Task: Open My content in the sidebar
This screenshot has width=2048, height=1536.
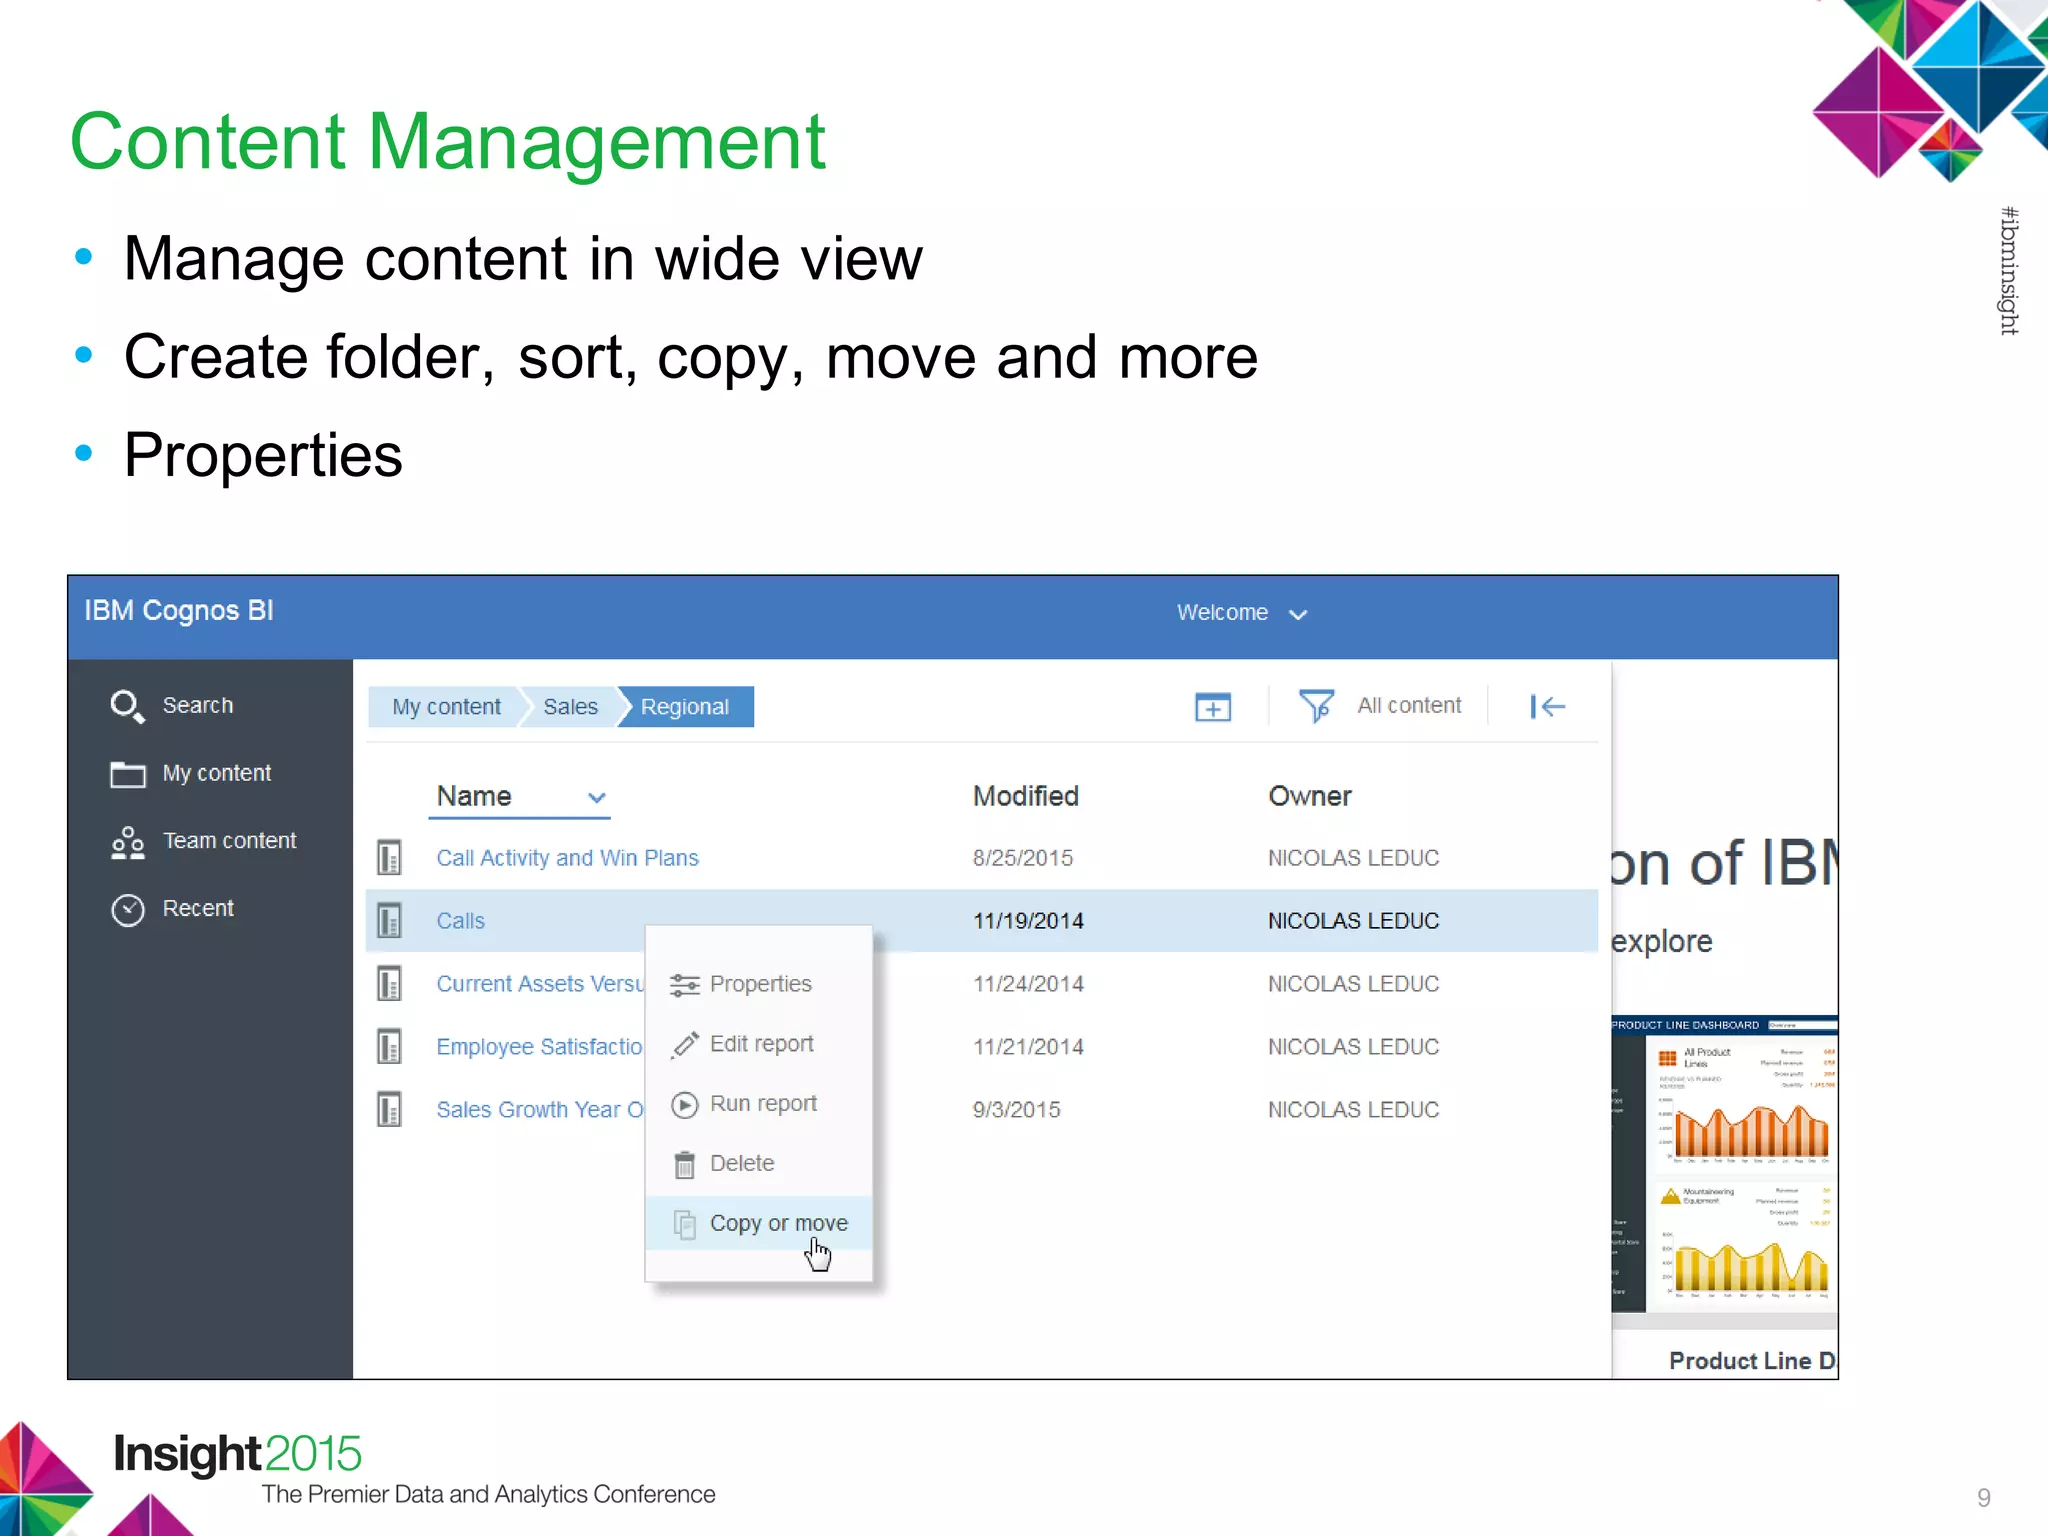Action: (217, 774)
